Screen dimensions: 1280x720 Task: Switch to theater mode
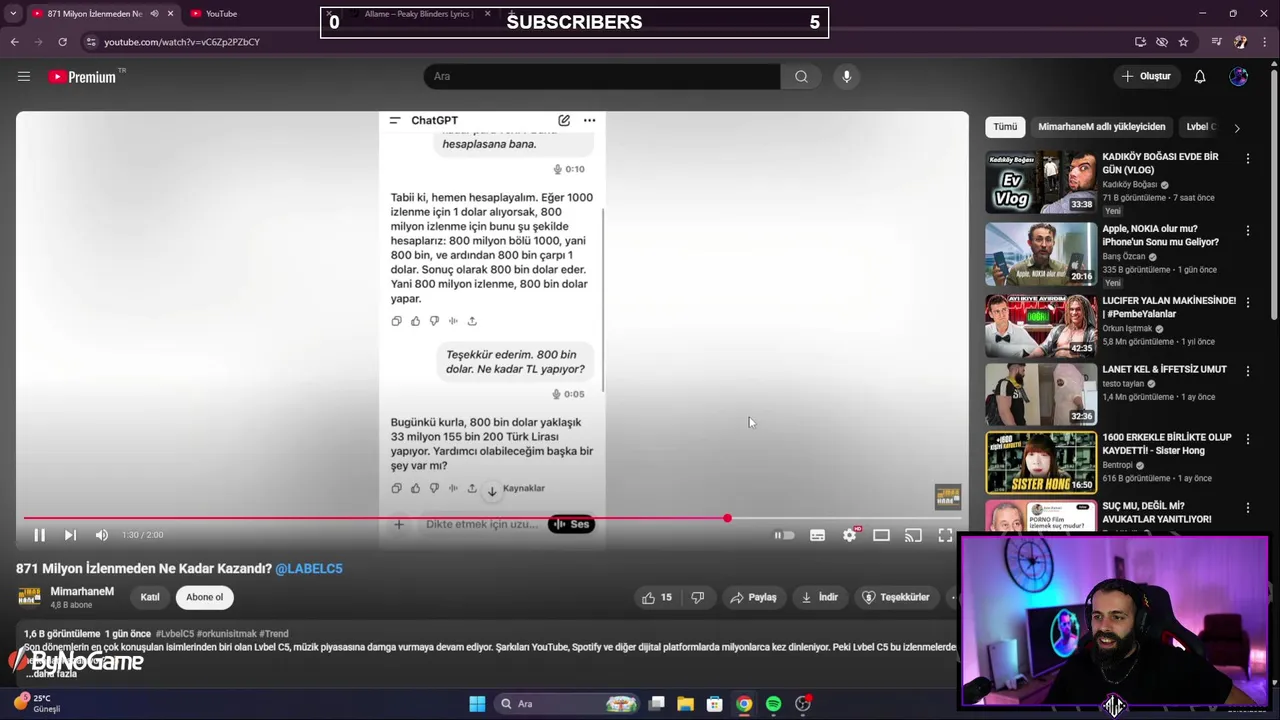click(x=881, y=535)
